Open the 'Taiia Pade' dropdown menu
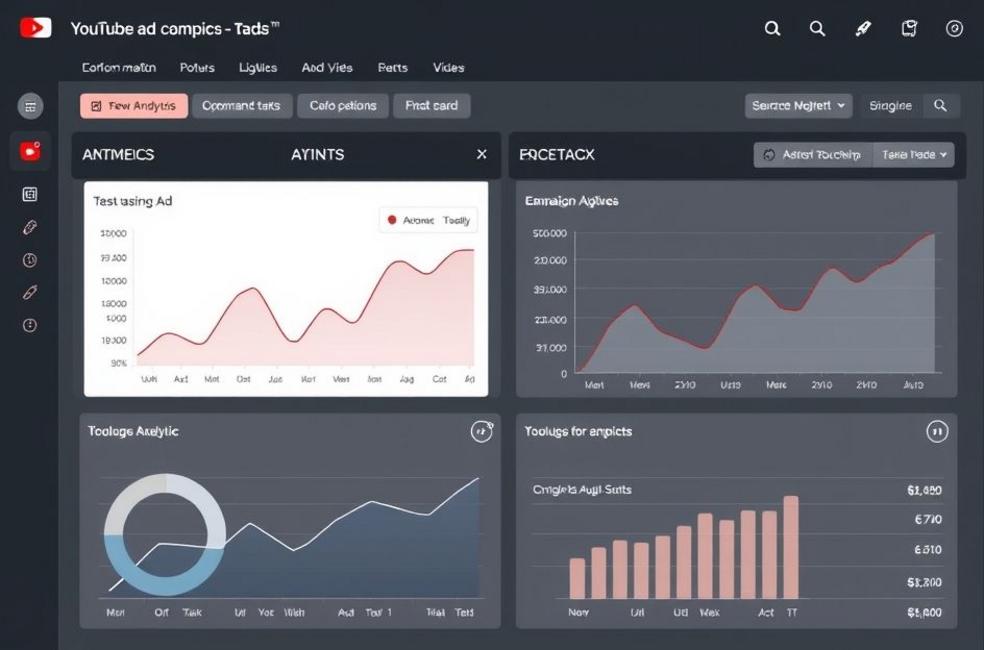 pyautogui.click(x=914, y=155)
